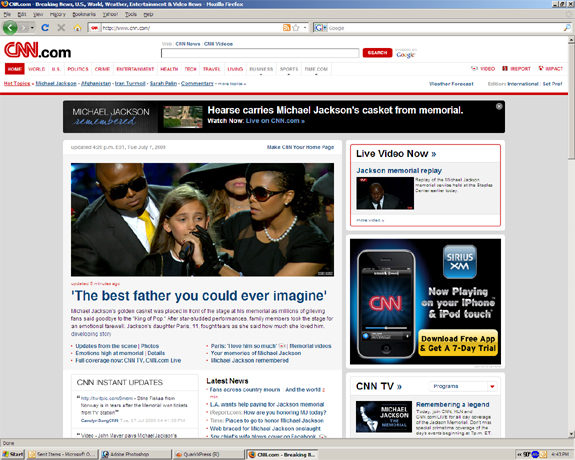The width and height of the screenshot is (575, 460).
Task: Click the Michael Jackson The Memorial thumbnail
Action: 384,417
